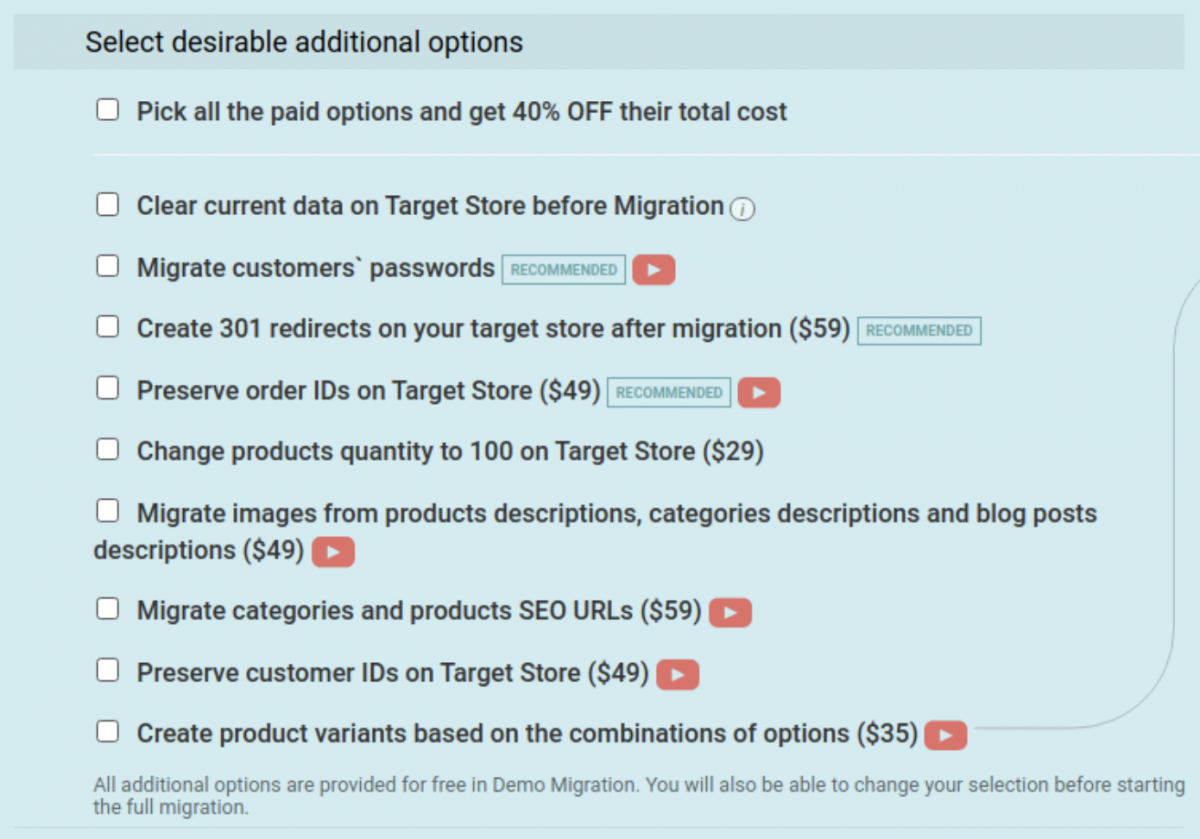1200x839 pixels.
Task: Check Preserve customer IDs on Target Store
Action: click(x=107, y=670)
